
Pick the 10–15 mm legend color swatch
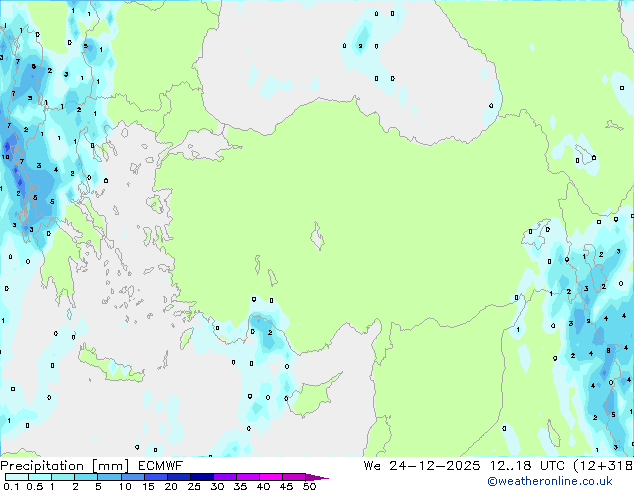coord(132,477)
